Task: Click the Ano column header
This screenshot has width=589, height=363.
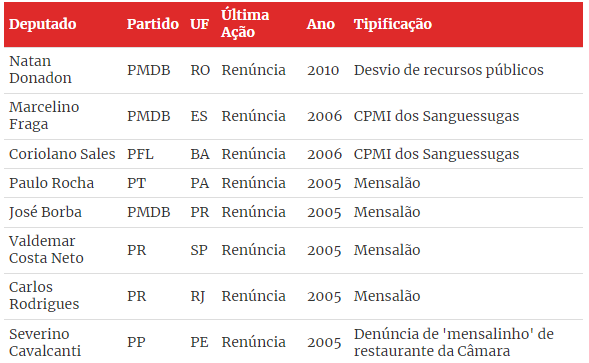Action: 320,24
